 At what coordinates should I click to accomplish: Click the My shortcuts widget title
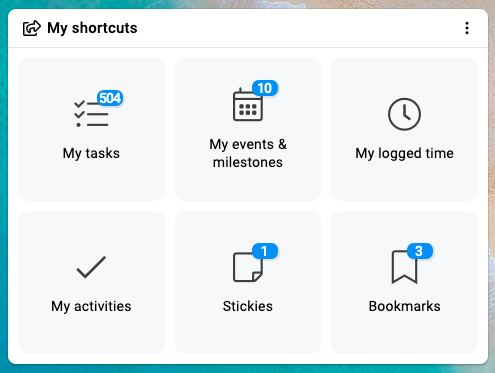[x=92, y=28]
